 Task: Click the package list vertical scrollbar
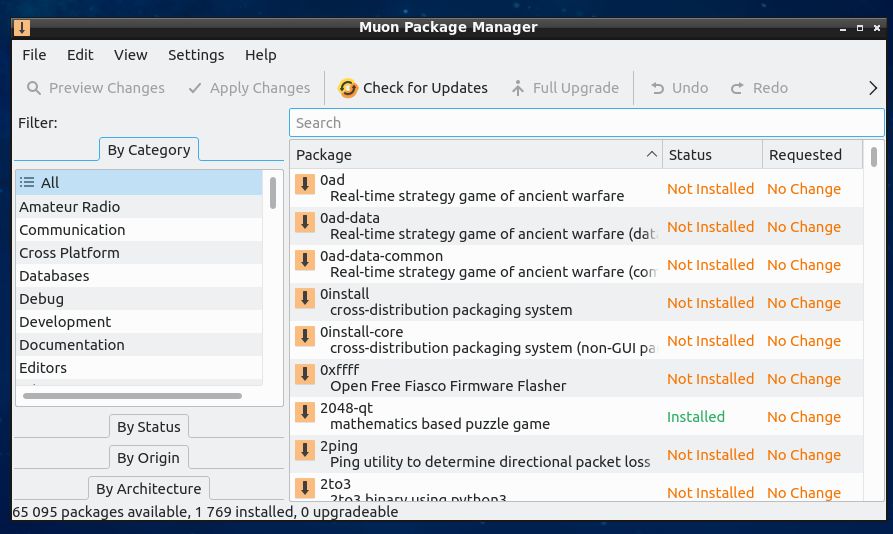coord(874,157)
